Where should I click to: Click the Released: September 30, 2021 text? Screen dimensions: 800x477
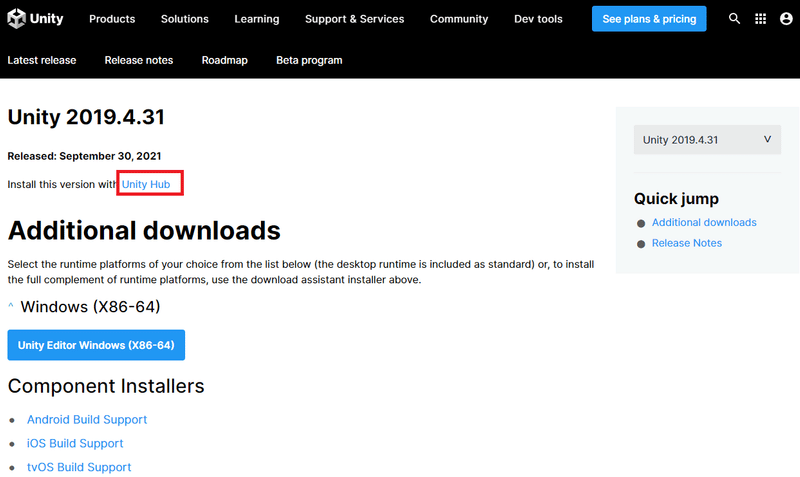84,156
